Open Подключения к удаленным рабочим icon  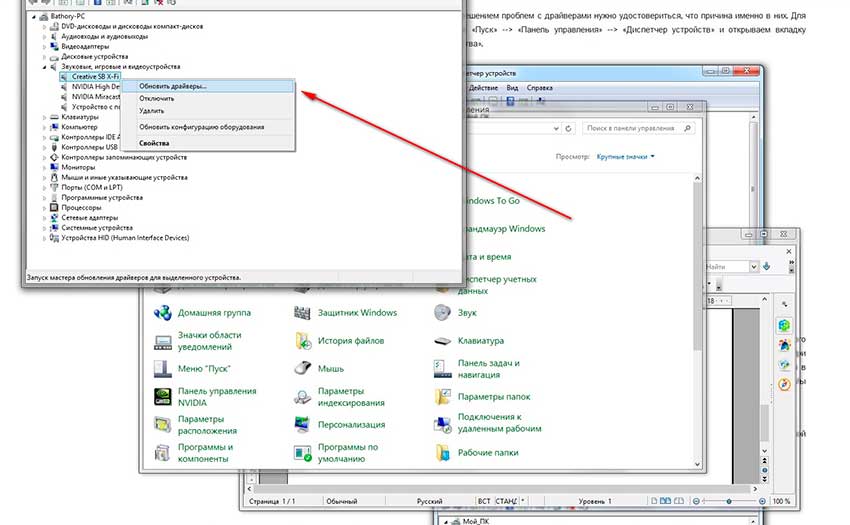pos(442,425)
